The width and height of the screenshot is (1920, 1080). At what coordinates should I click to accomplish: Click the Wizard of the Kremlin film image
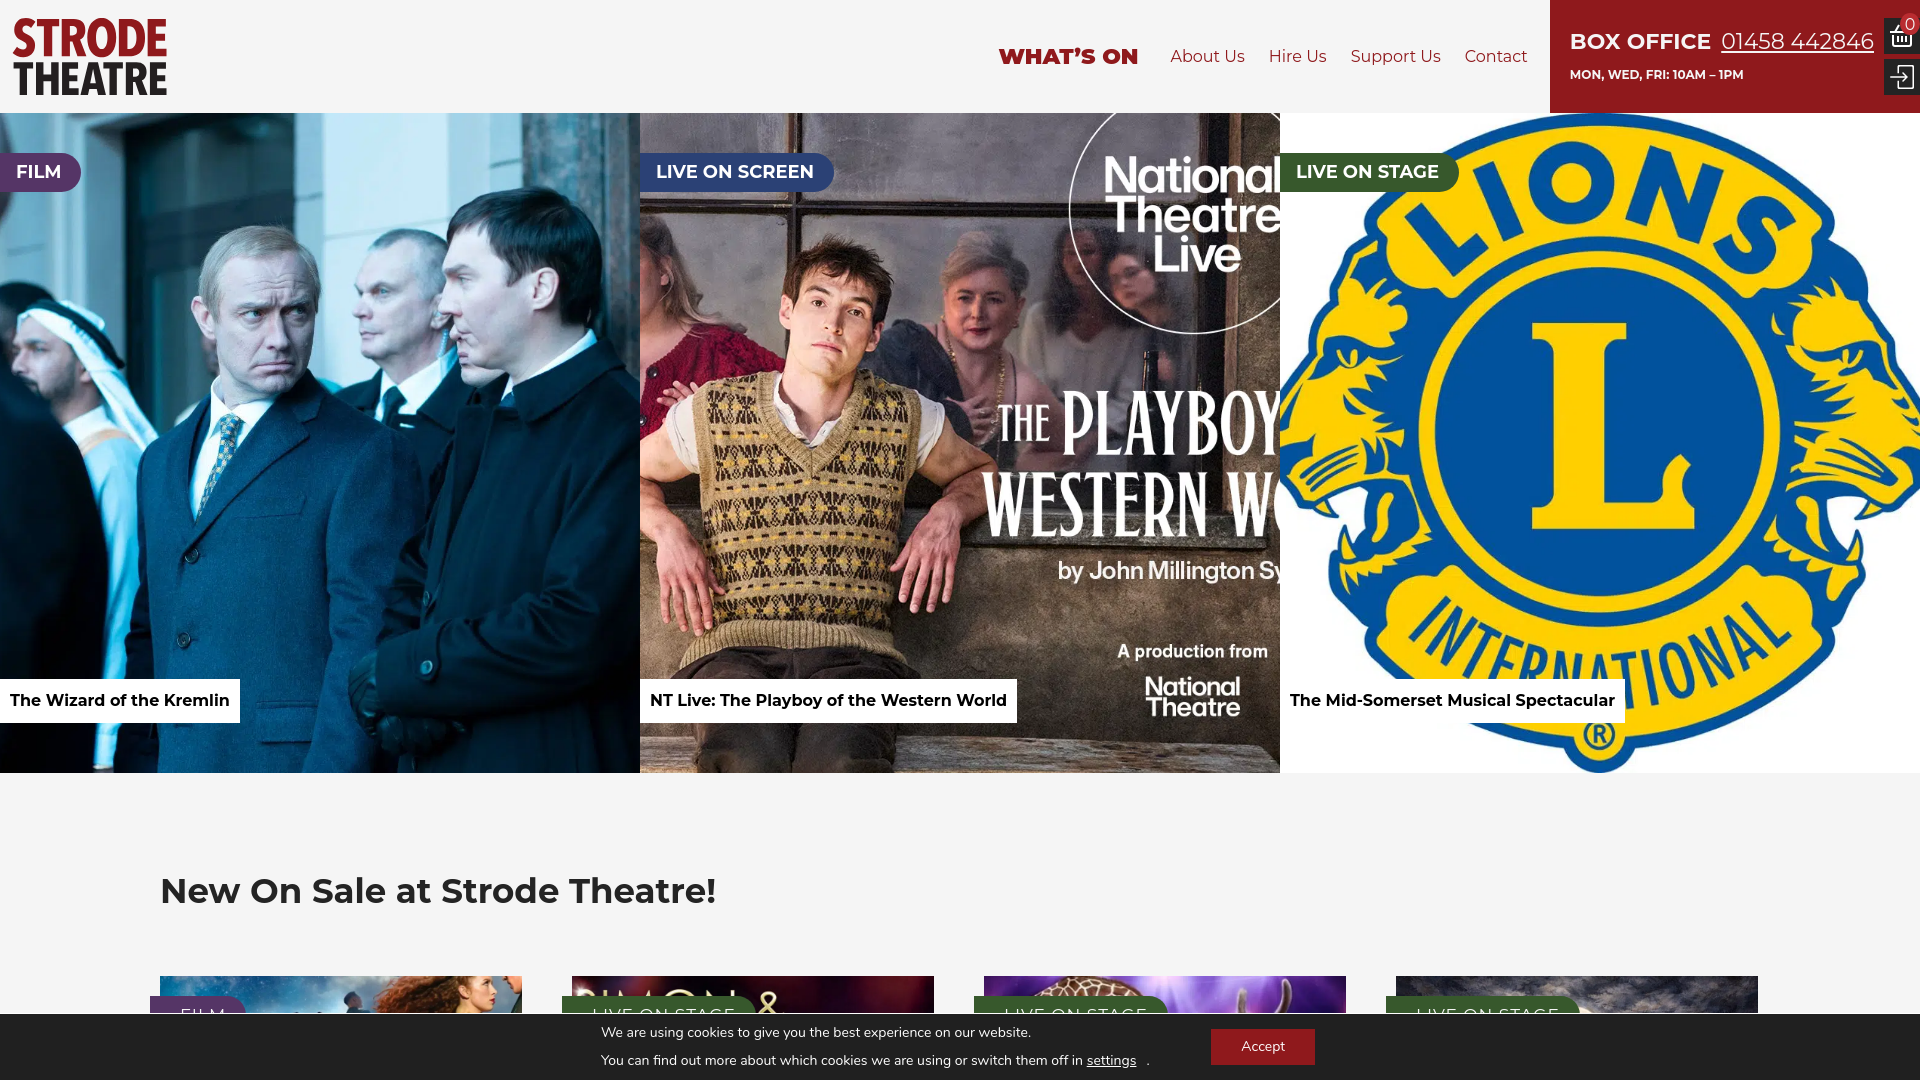coord(320,443)
